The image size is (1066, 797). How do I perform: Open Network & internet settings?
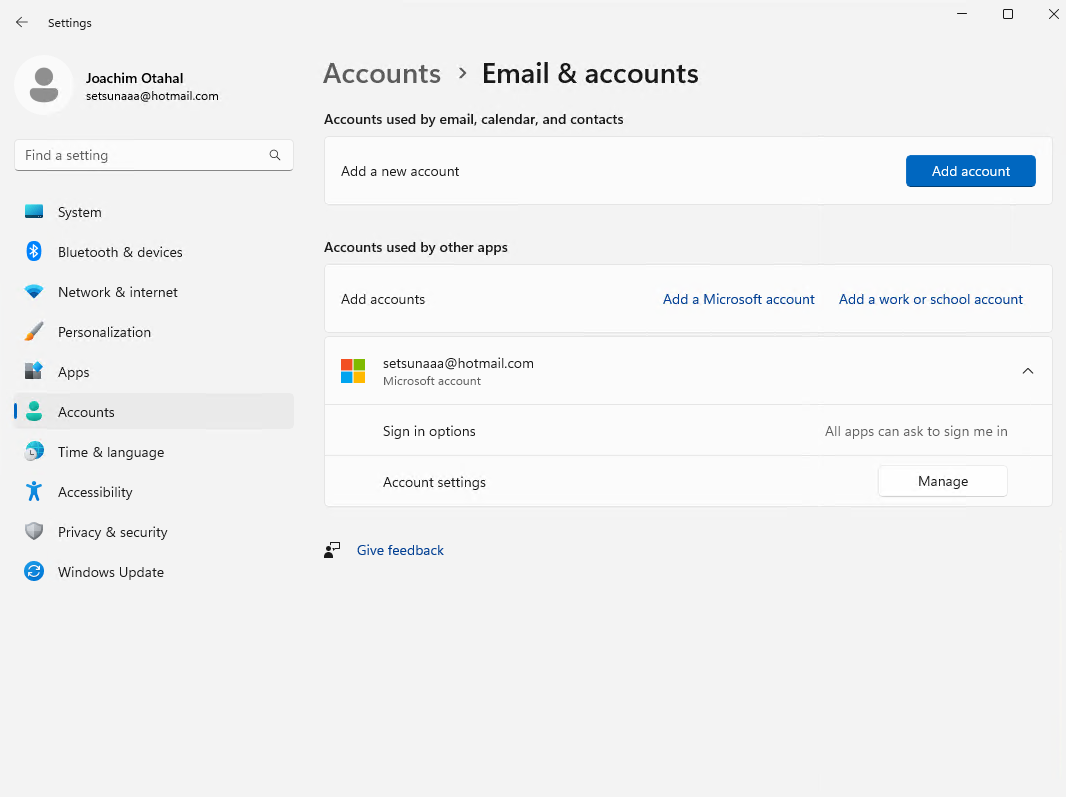pos(154,292)
